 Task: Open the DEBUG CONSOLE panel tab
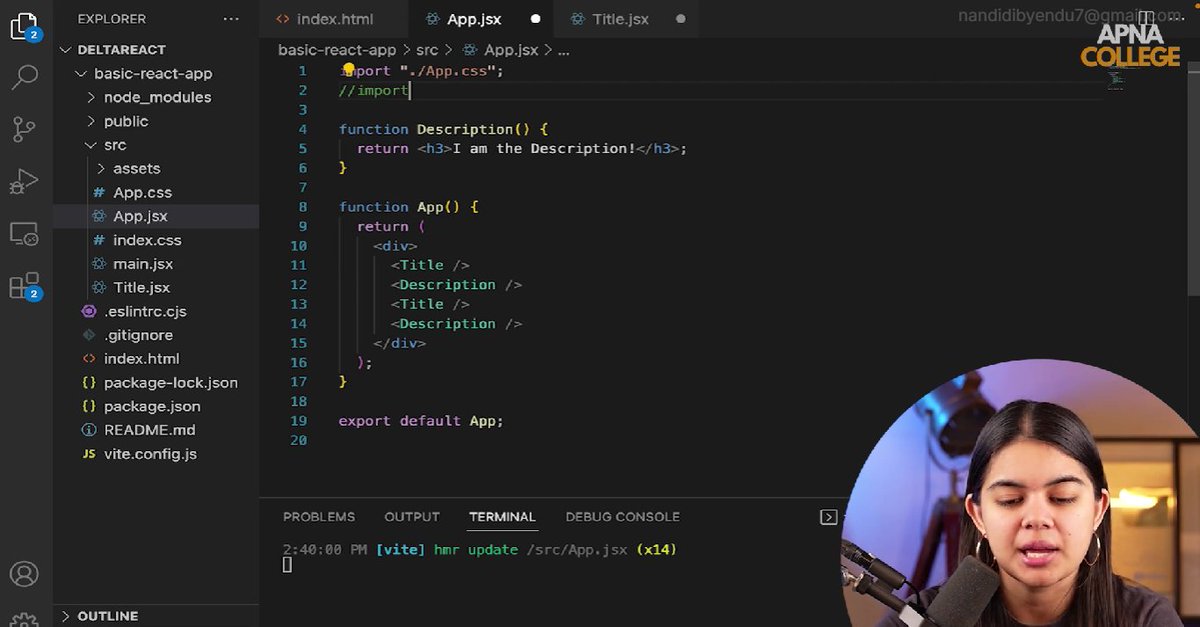tap(622, 517)
